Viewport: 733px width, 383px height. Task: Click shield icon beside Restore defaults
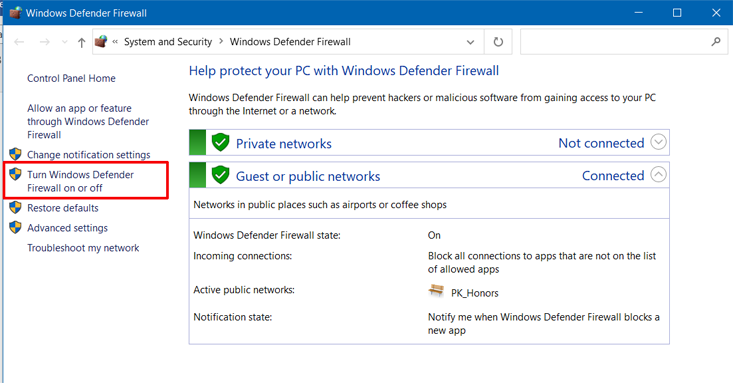[x=15, y=207]
